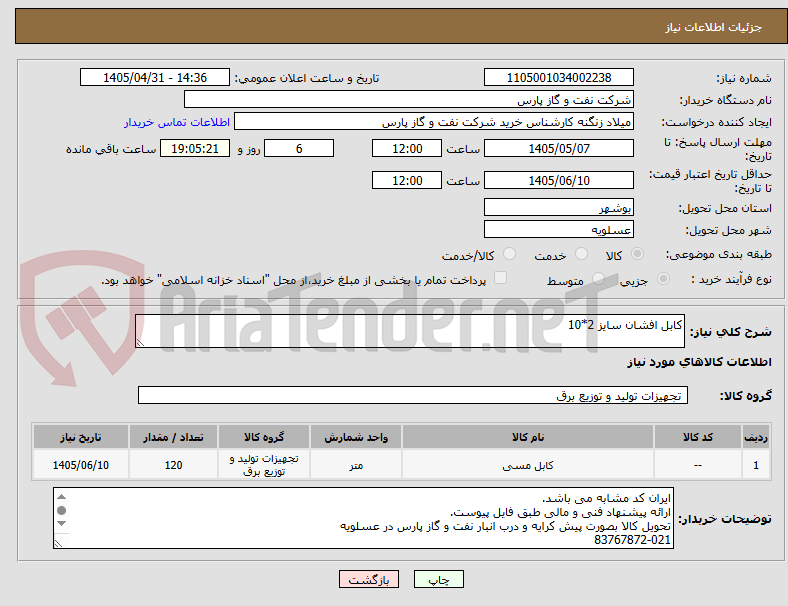Screen dimensions: 788x606
Task: Click delivery city field عسلویه
Action: pos(559,229)
